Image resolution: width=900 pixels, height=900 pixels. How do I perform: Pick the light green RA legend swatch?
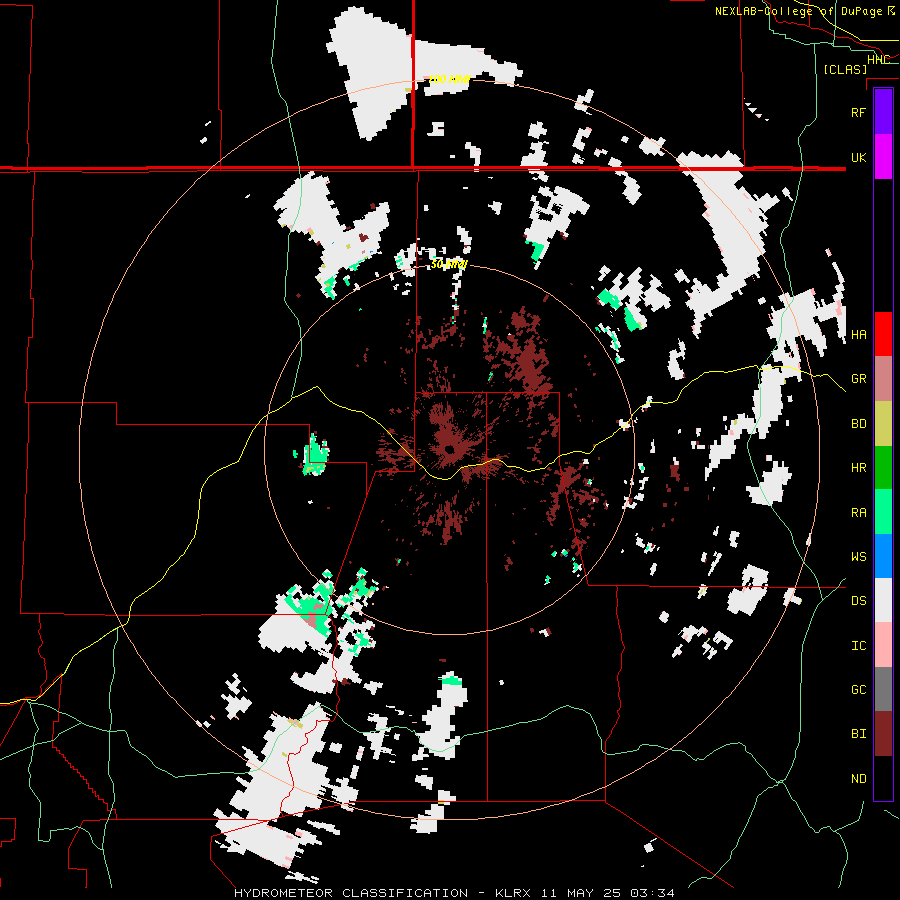pyautogui.click(x=883, y=512)
